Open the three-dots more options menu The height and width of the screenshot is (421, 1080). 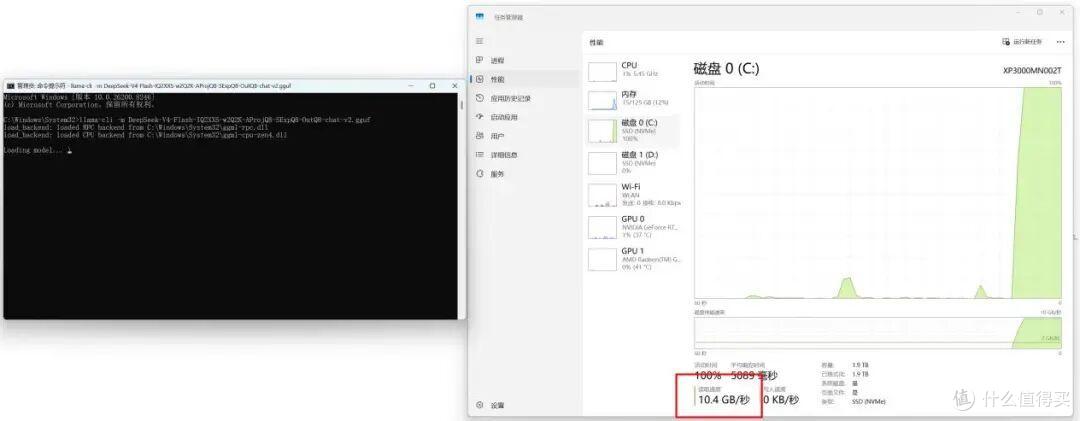1061,42
